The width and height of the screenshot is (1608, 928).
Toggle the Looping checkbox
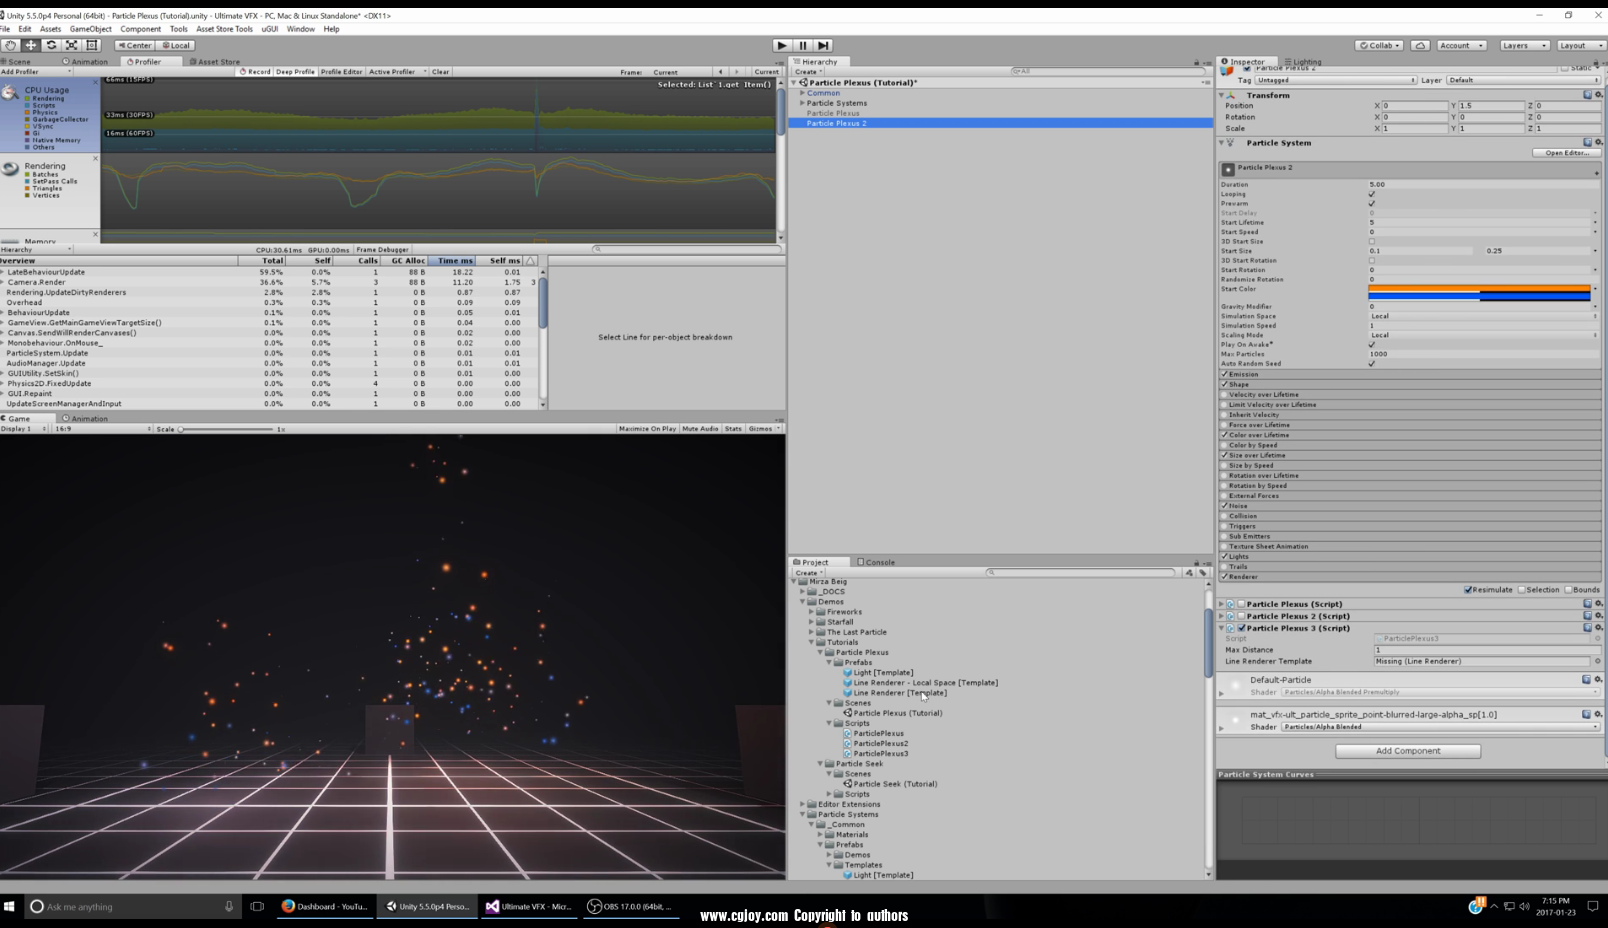tap(1372, 194)
